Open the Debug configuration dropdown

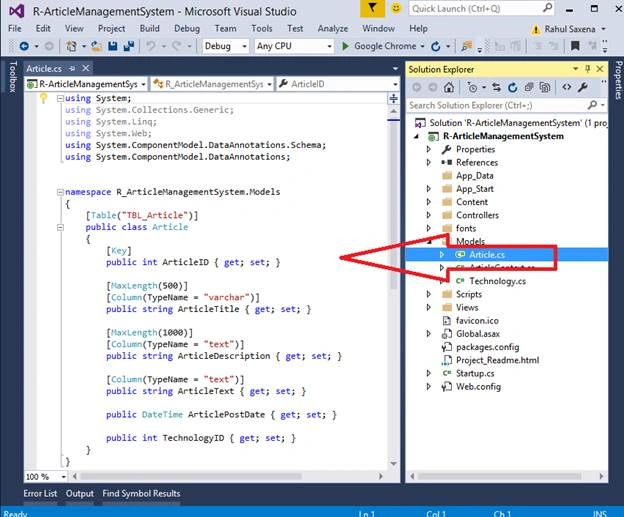coord(226,46)
